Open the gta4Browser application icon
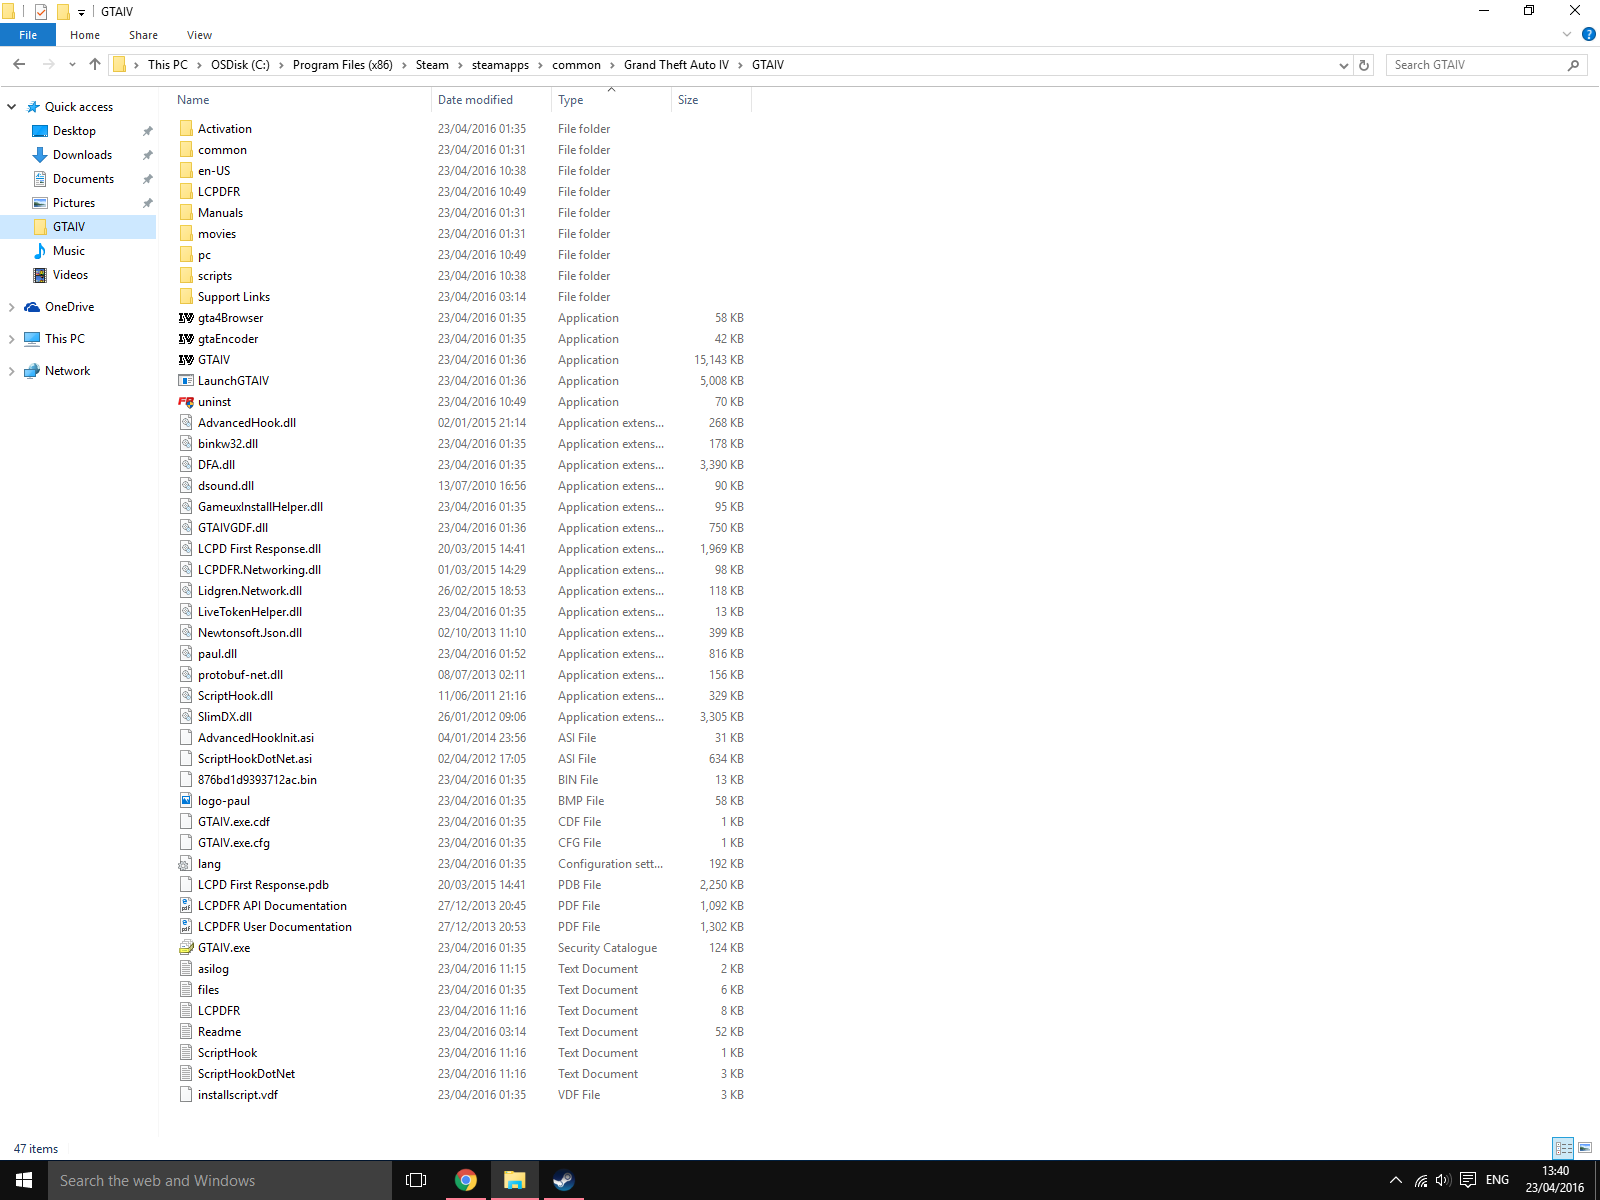This screenshot has height=1200, width=1600. [x=186, y=318]
